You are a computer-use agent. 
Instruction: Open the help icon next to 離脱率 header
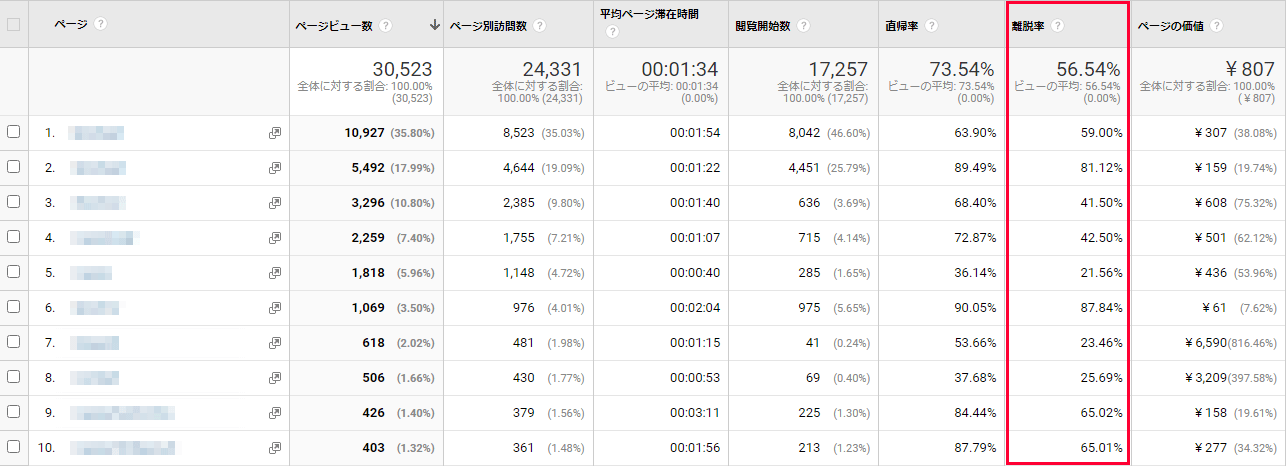(x=1057, y=26)
